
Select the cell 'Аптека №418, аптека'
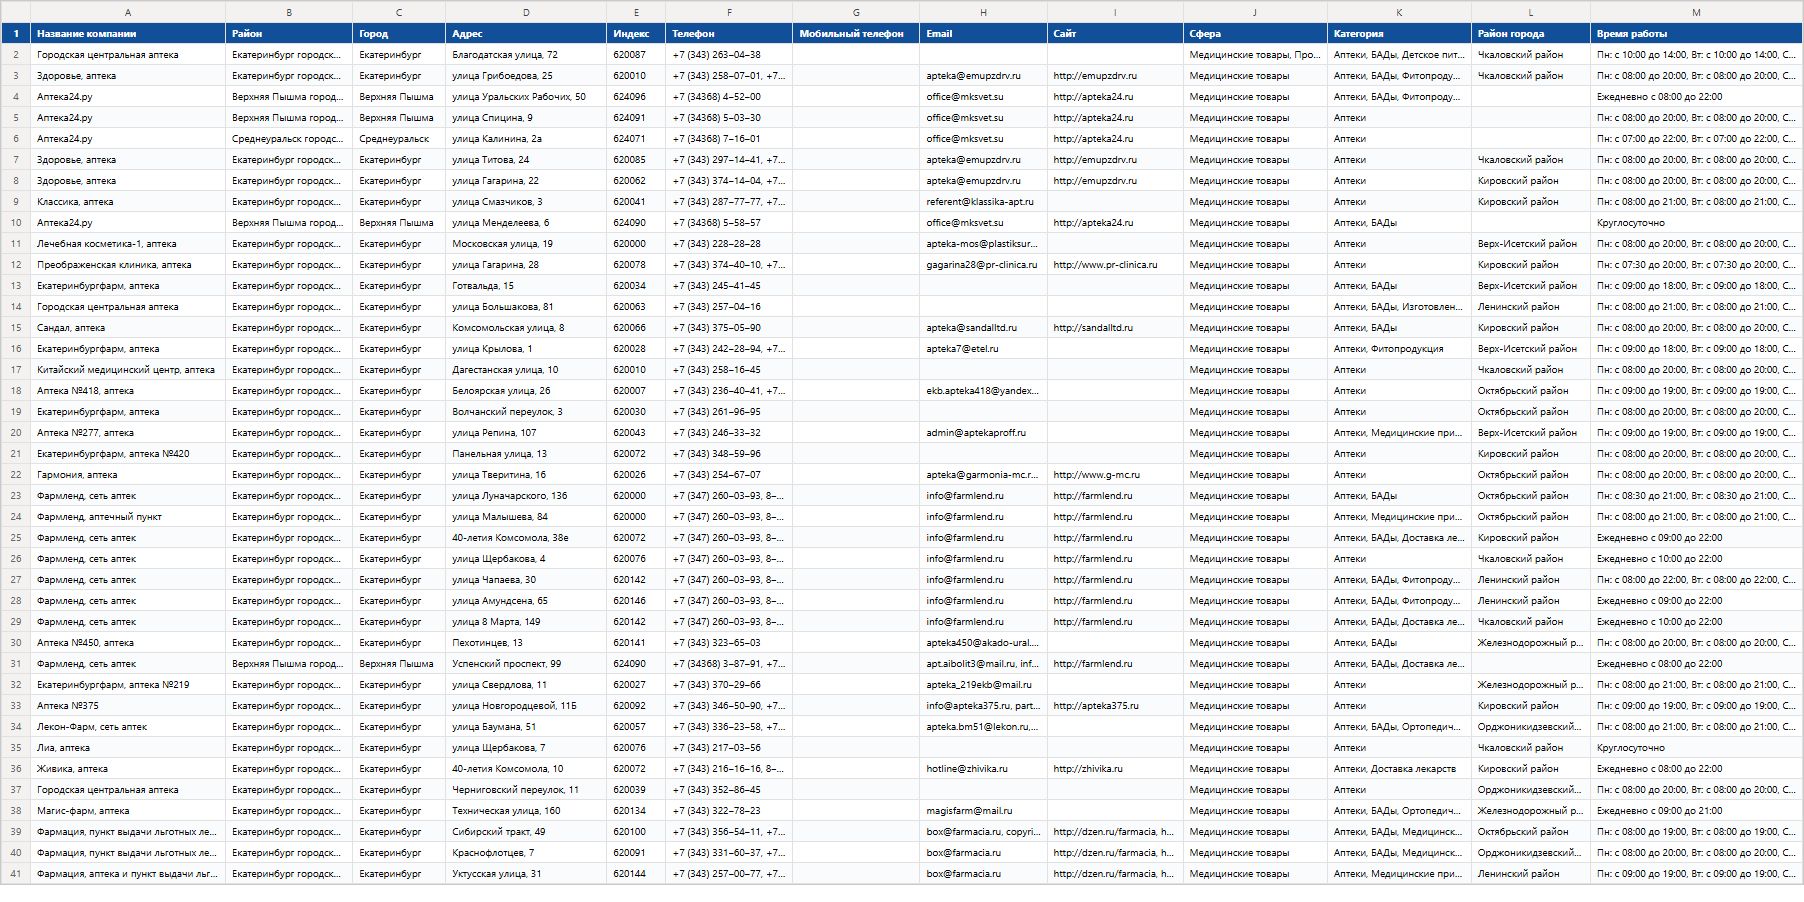pos(128,391)
